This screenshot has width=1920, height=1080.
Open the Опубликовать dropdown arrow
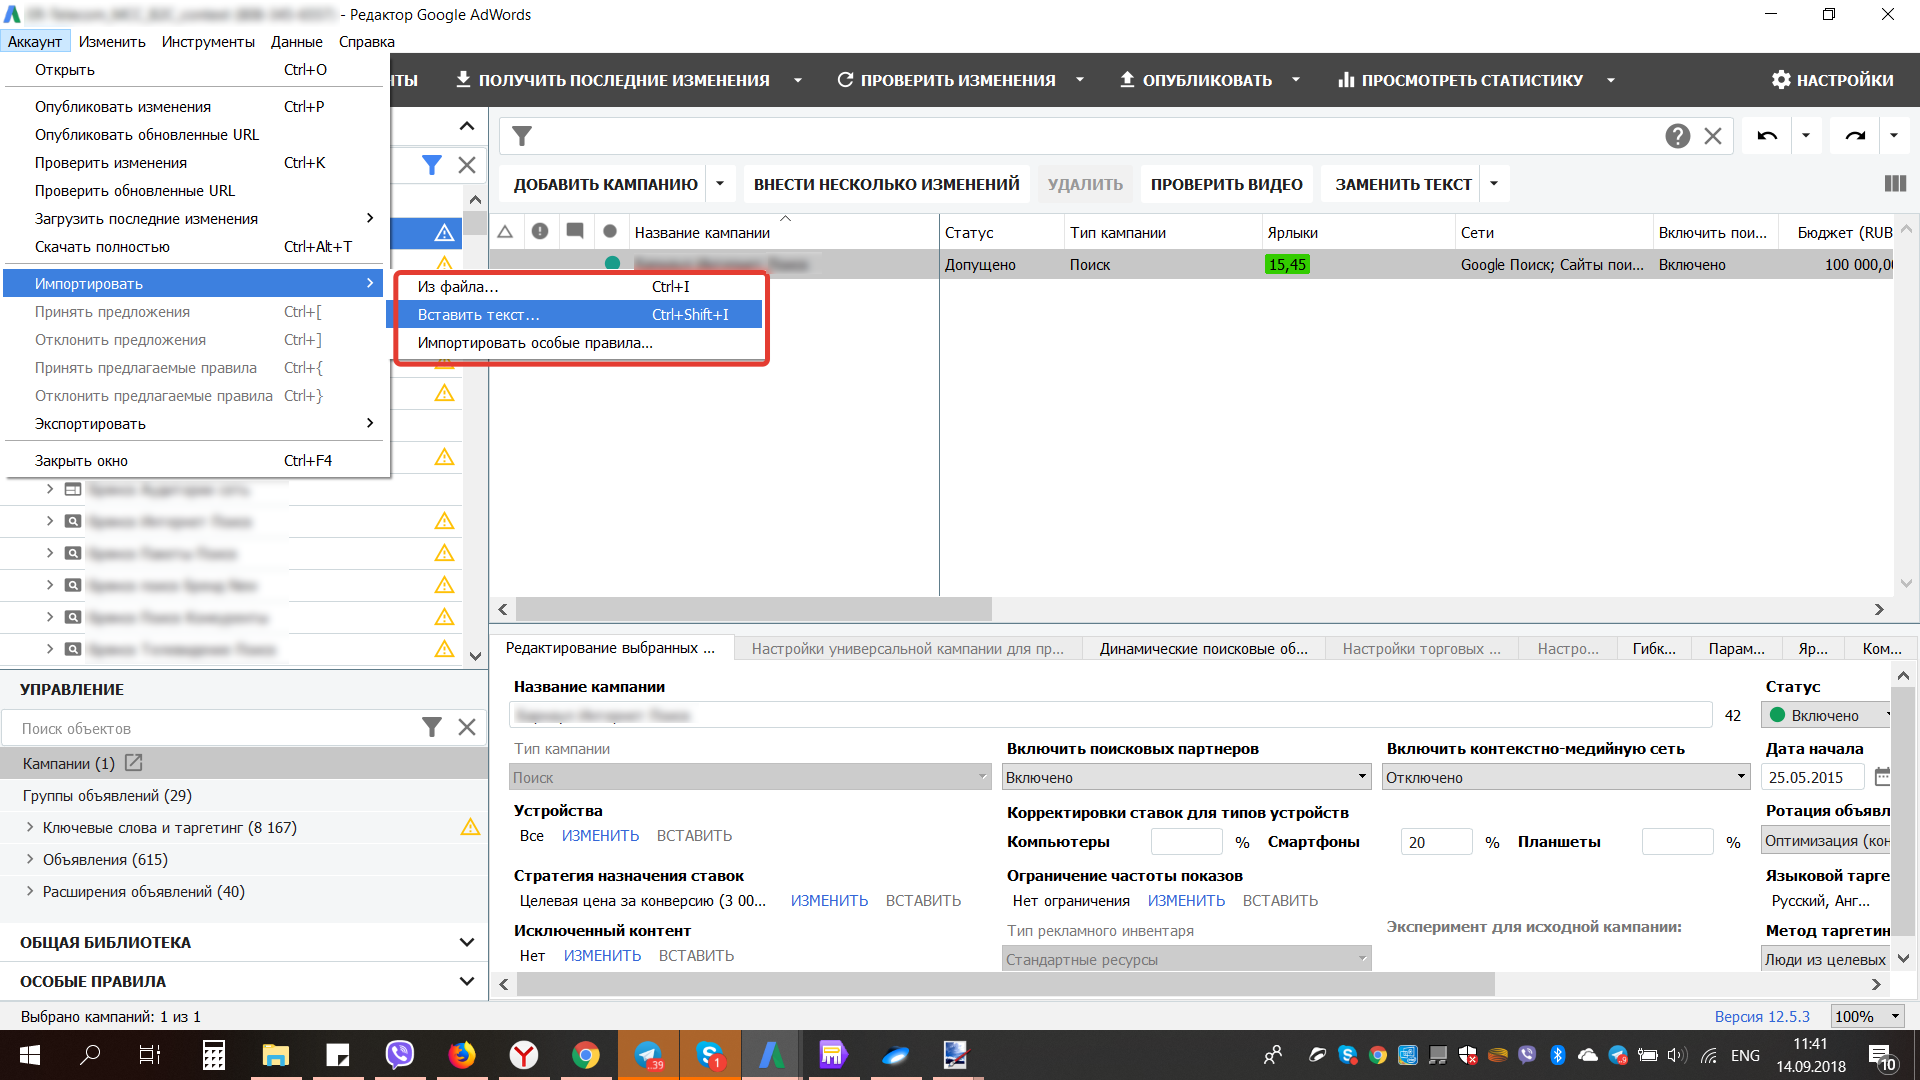point(1296,80)
